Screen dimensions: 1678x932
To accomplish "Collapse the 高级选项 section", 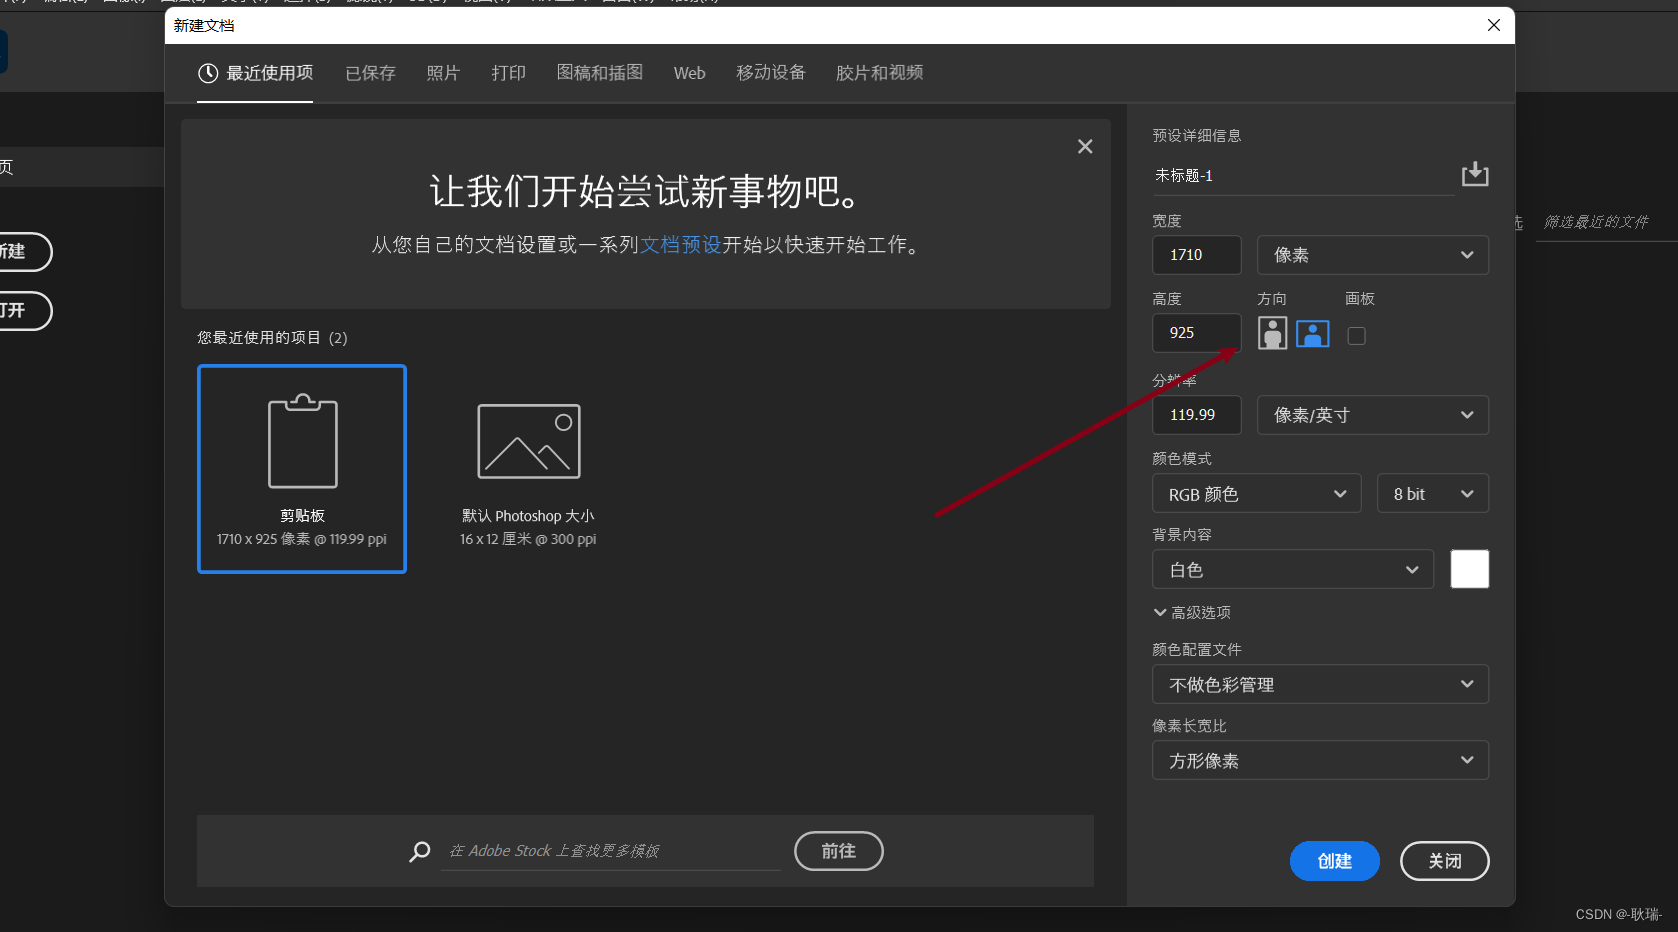I will 1191,612.
